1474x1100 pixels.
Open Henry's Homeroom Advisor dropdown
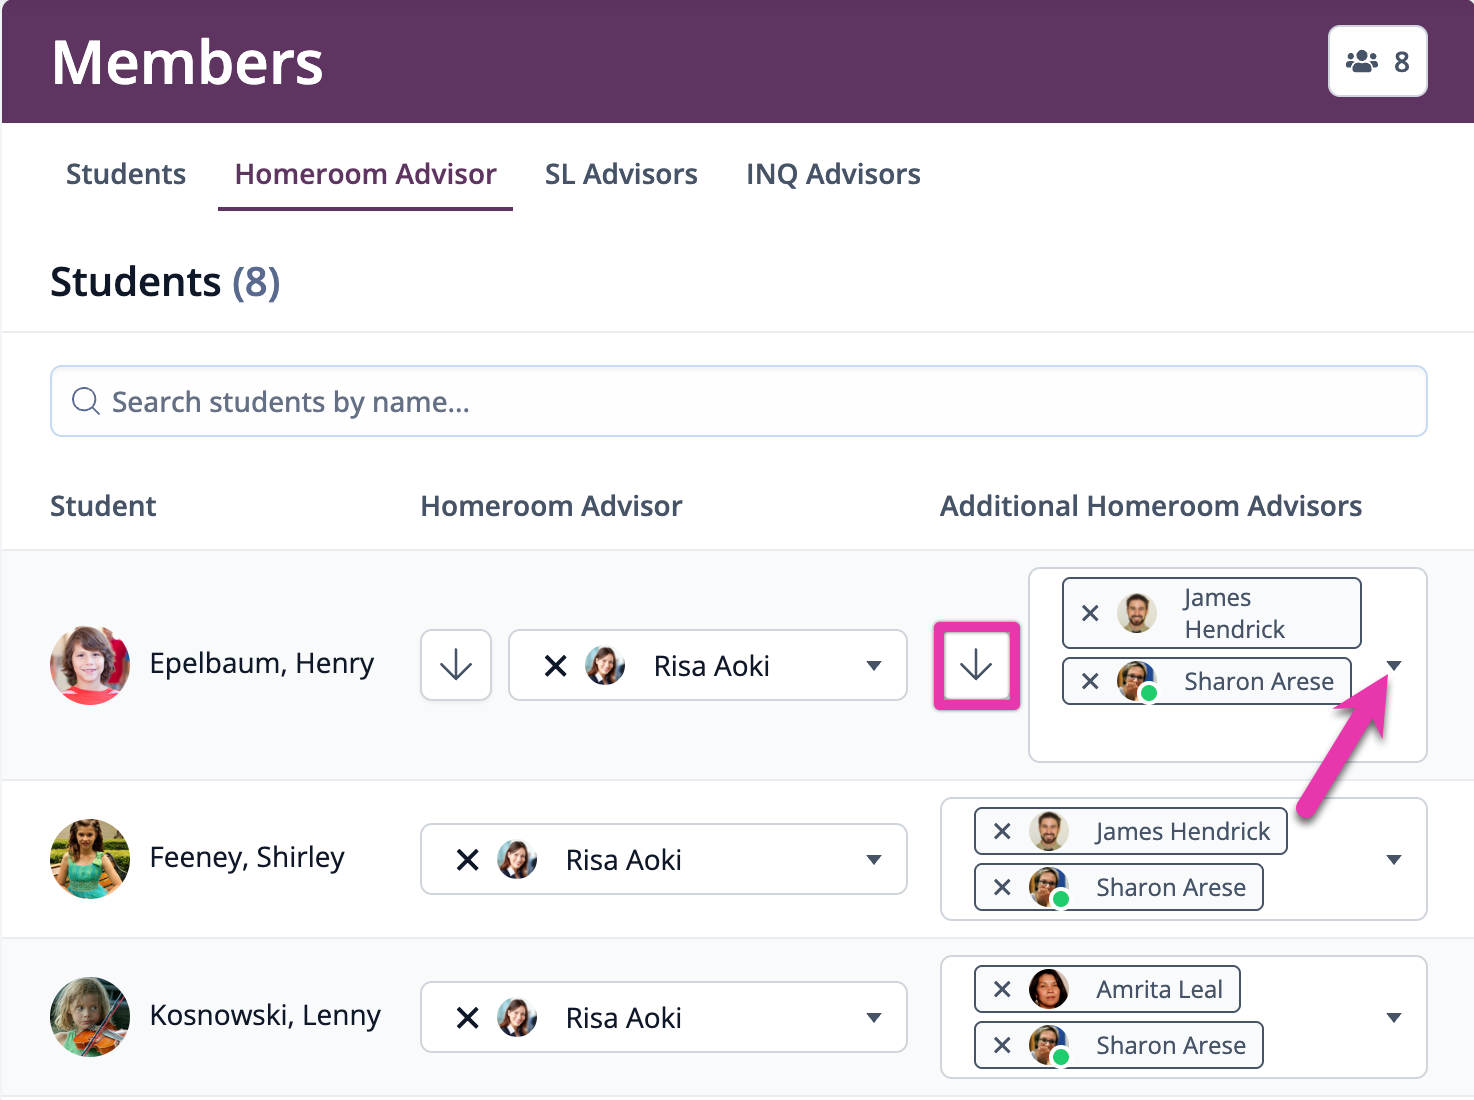[874, 666]
